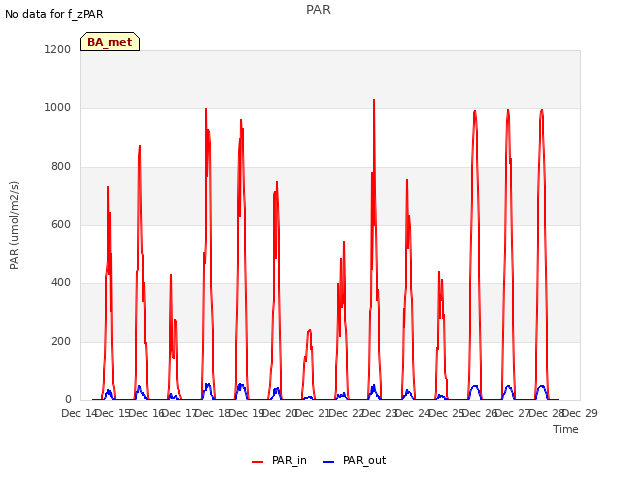Click the blue PAR_out bump on Dec 25
The image size is (640, 480).
click(475, 387)
